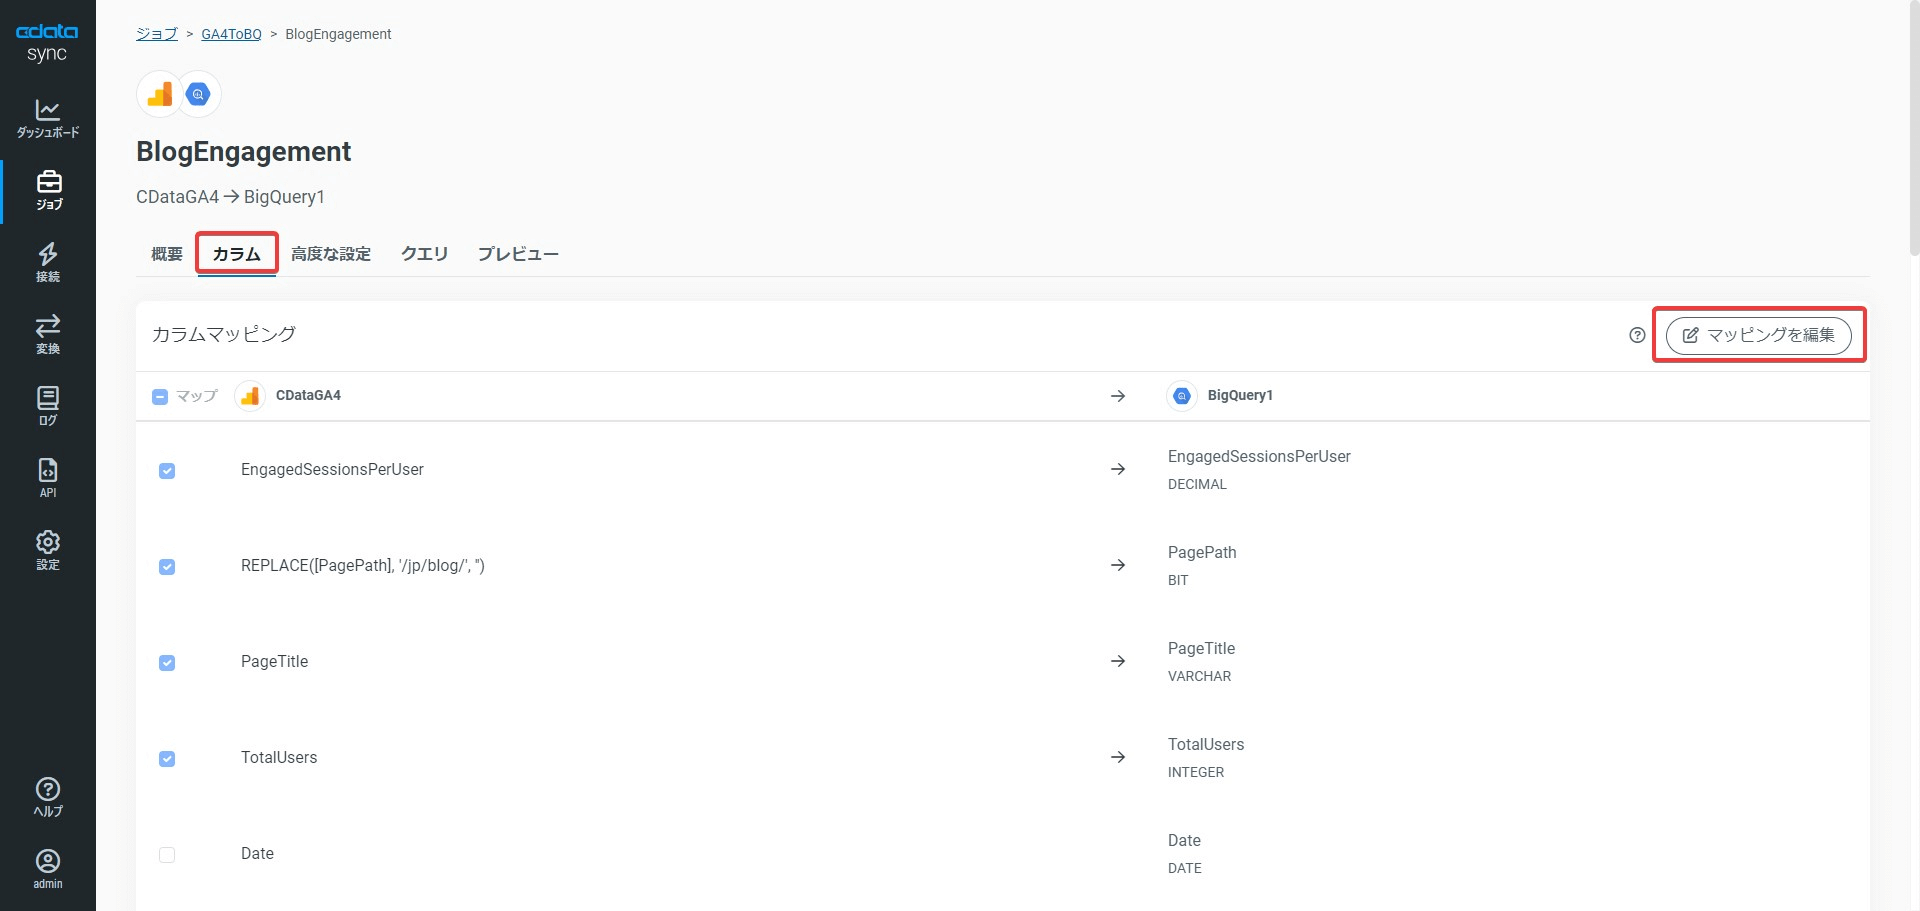Click the page vertical scrollbar
Image resolution: width=1920 pixels, height=911 pixels.
pyautogui.click(x=1914, y=130)
